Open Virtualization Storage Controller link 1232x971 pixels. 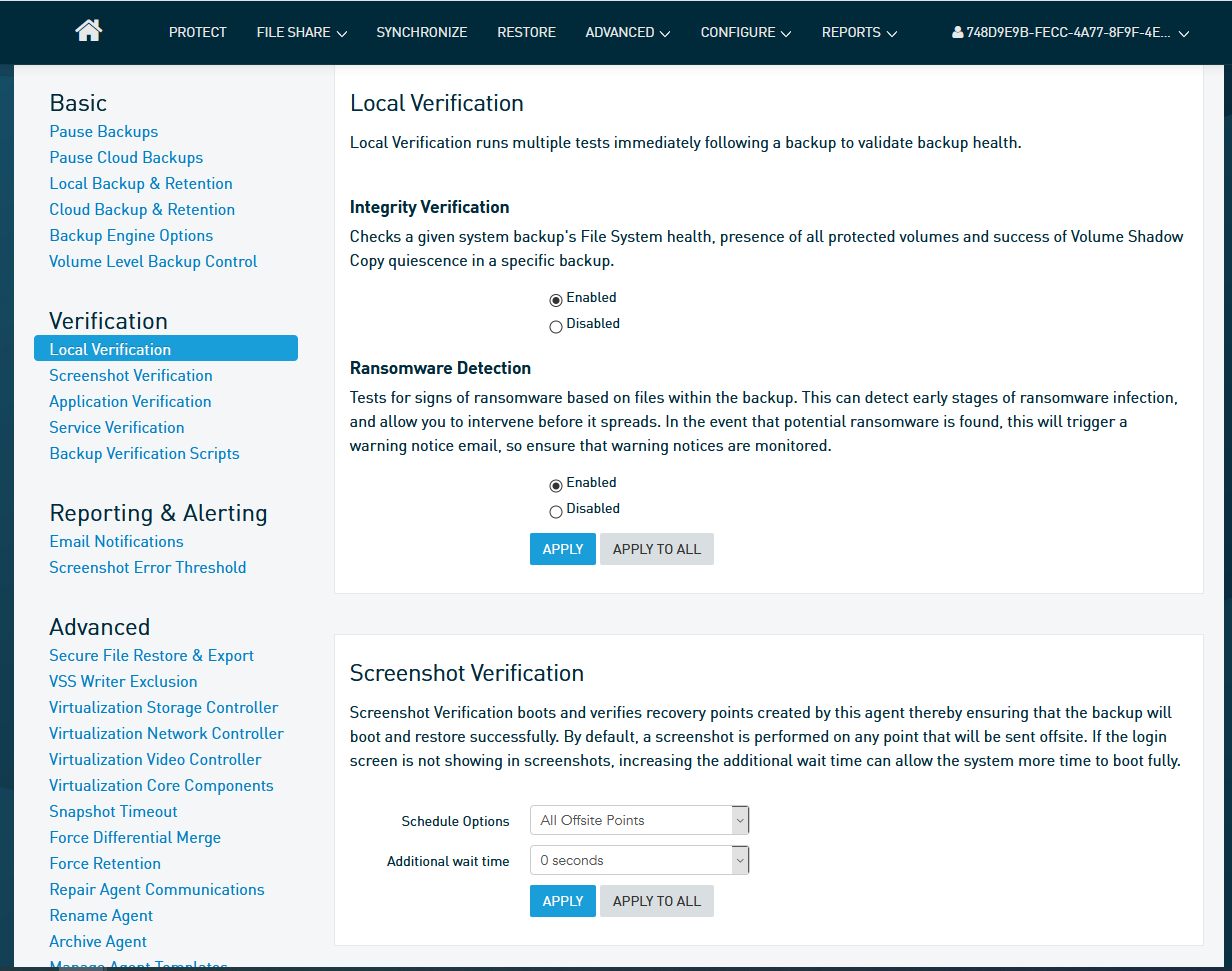[164, 707]
